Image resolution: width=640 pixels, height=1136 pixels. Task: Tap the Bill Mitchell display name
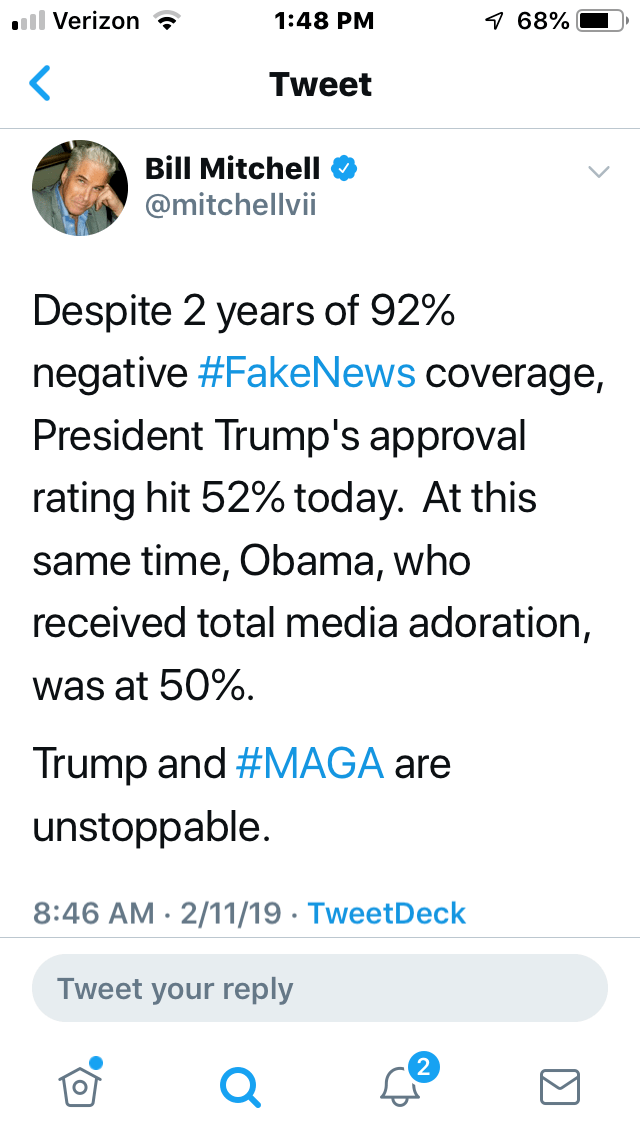click(233, 169)
